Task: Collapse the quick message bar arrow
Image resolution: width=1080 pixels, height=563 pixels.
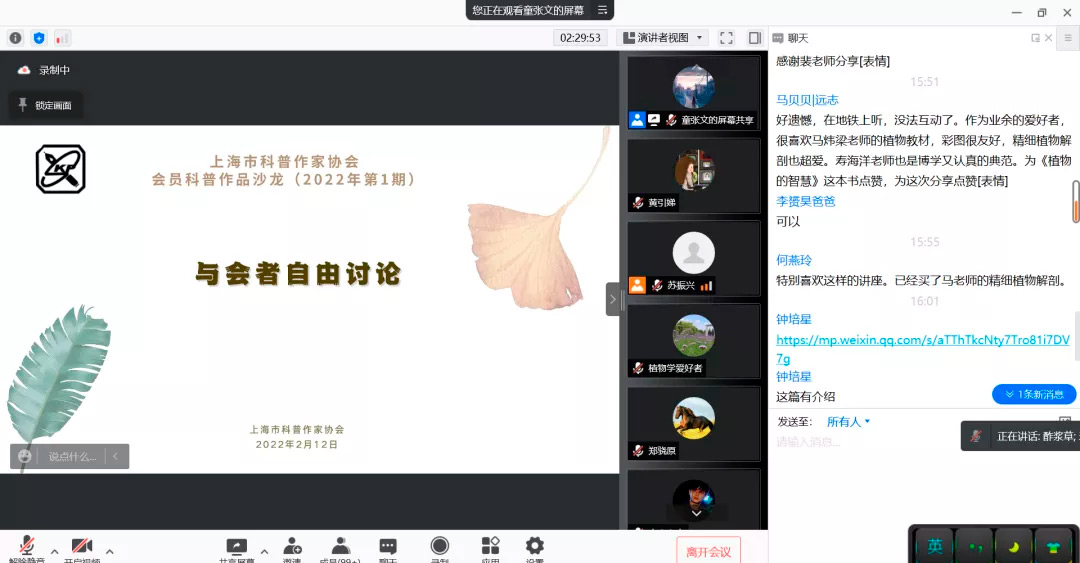Action: tap(116, 456)
